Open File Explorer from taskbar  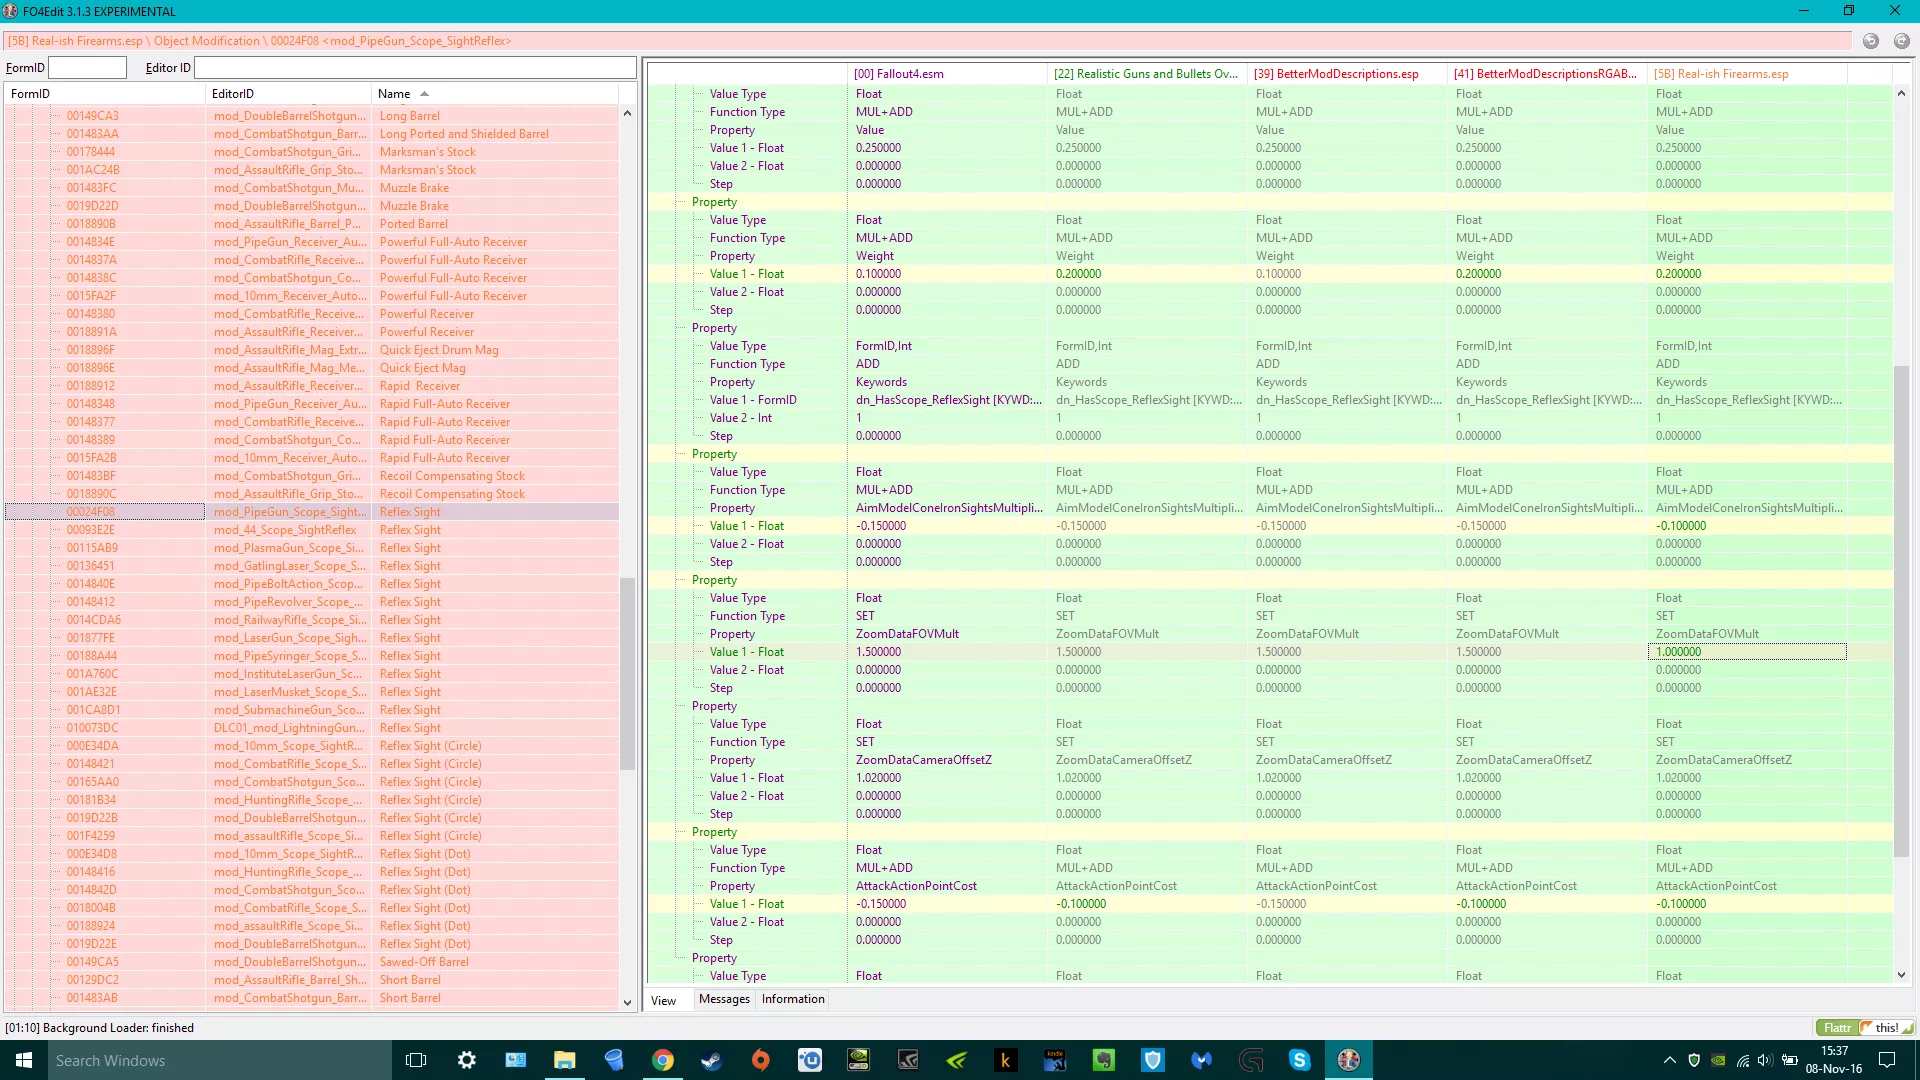564,1060
